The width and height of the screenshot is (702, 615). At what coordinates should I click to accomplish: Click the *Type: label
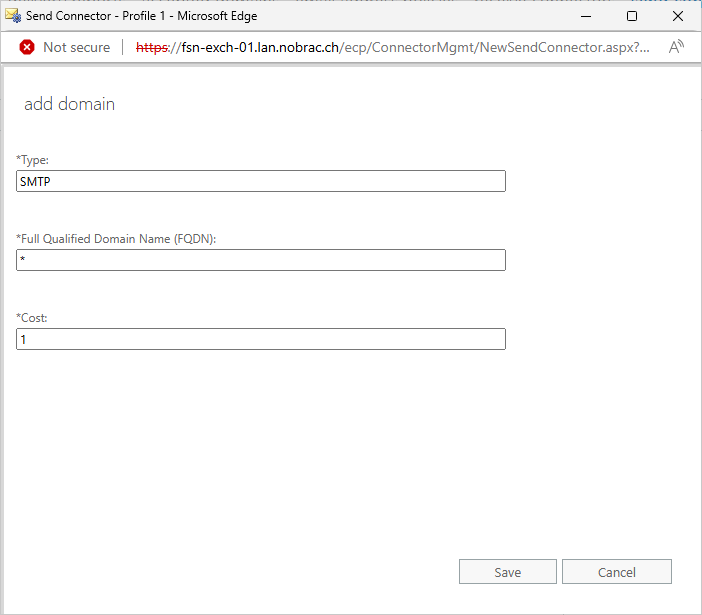click(x=32, y=160)
